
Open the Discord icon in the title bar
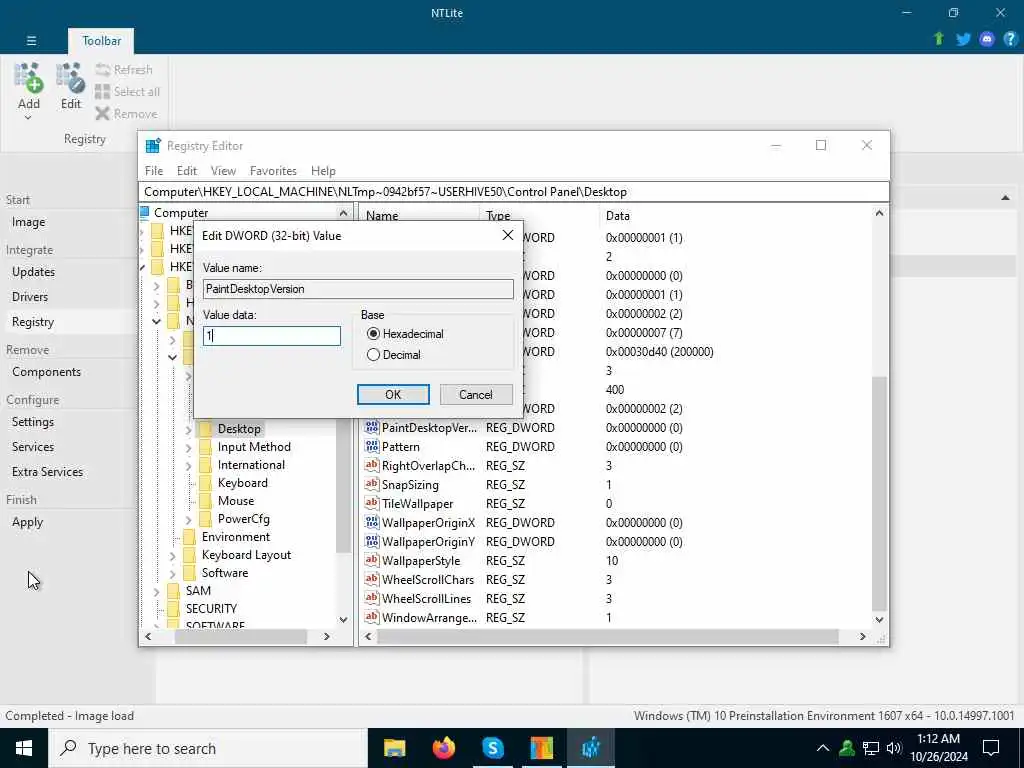coord(987,39)
